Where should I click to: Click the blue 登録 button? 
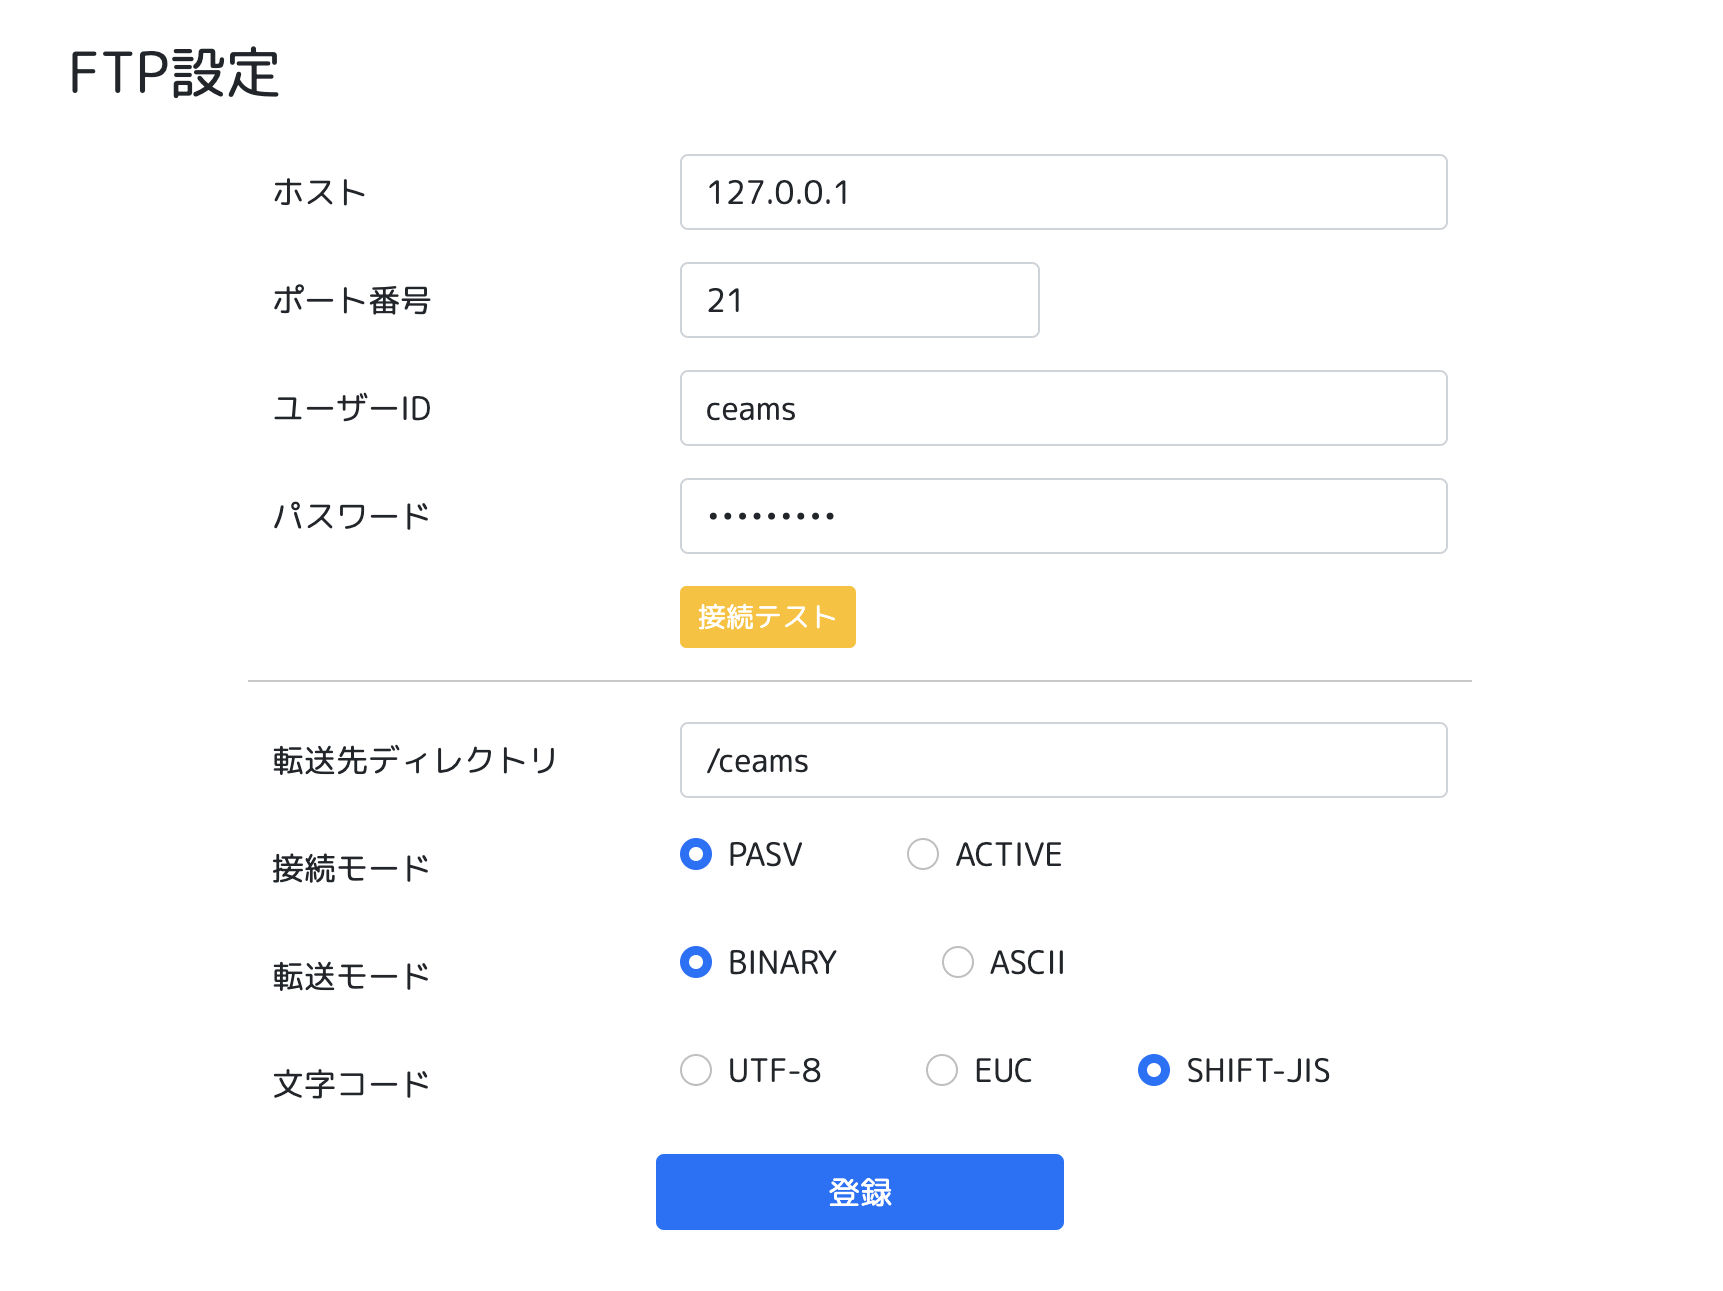(x=859, y=1192)
